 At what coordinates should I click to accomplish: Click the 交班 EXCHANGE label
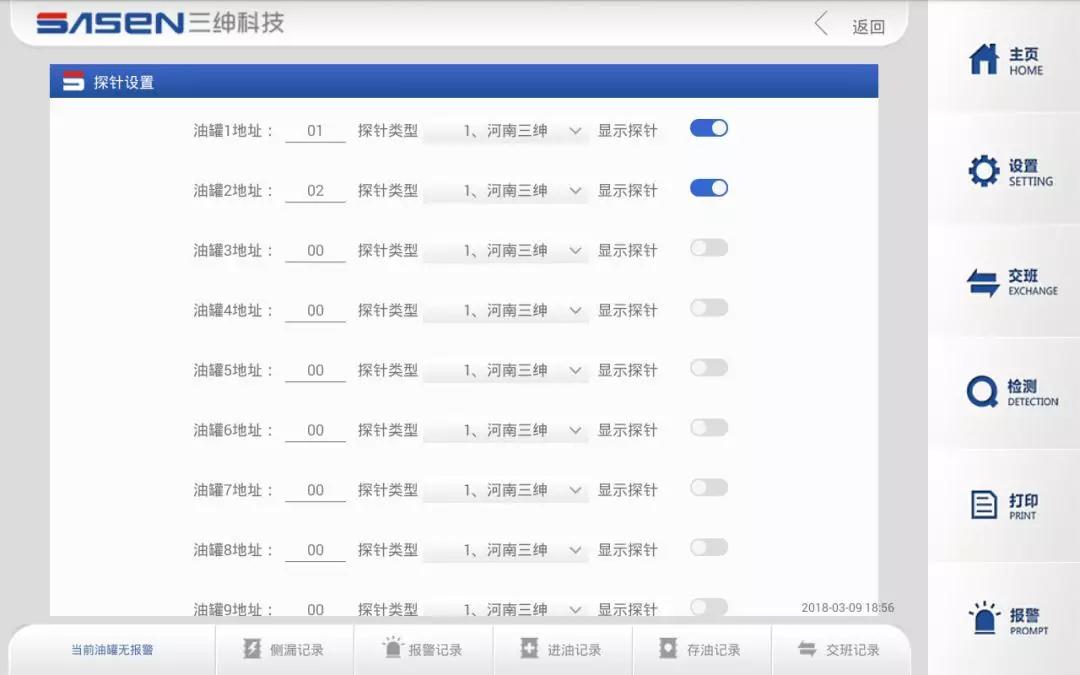pos(1032,282)
